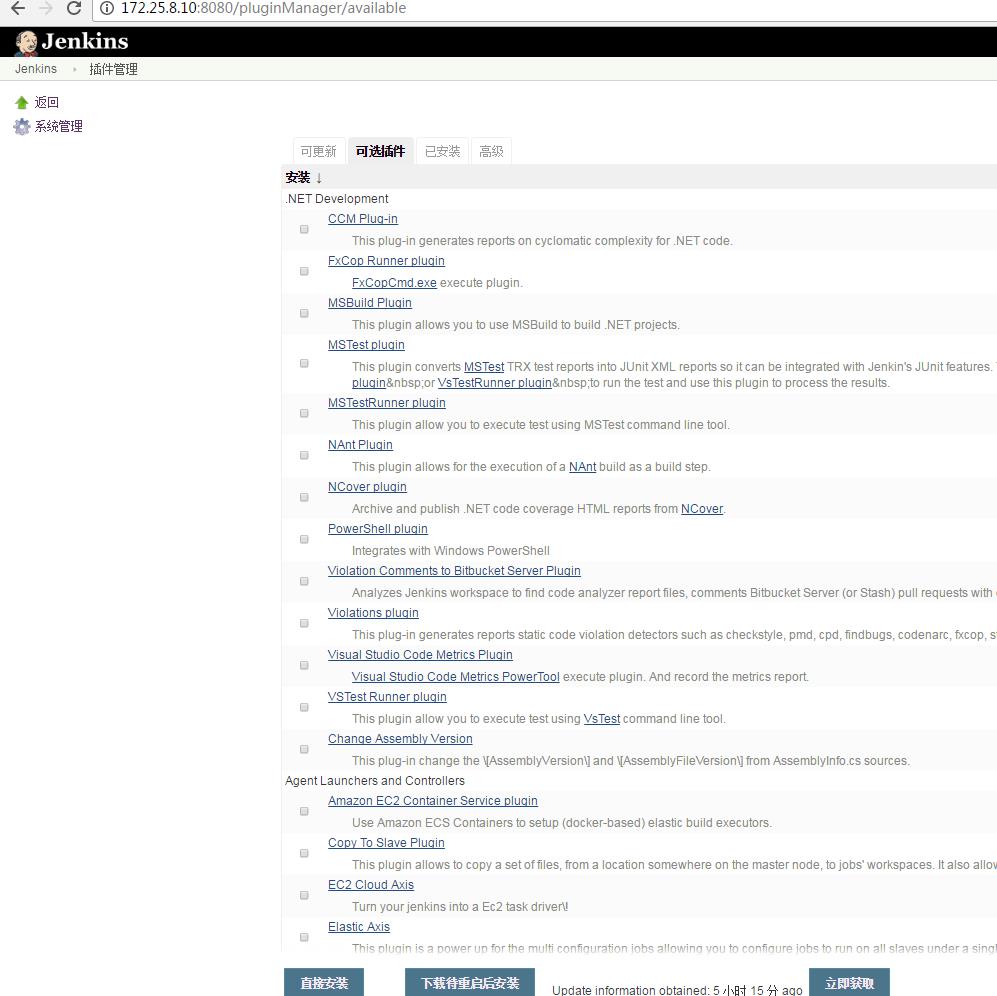Click the 直接安装 button

324,983
